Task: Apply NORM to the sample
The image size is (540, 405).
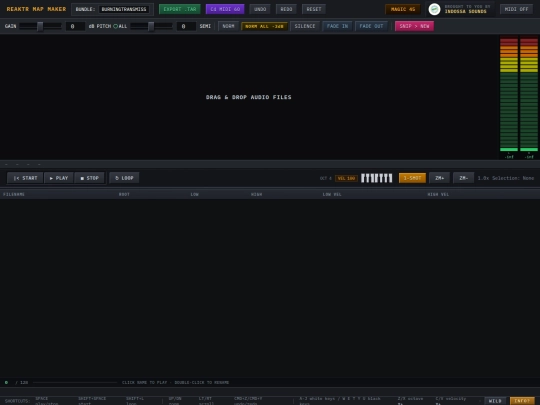Action: click(228, 26)
